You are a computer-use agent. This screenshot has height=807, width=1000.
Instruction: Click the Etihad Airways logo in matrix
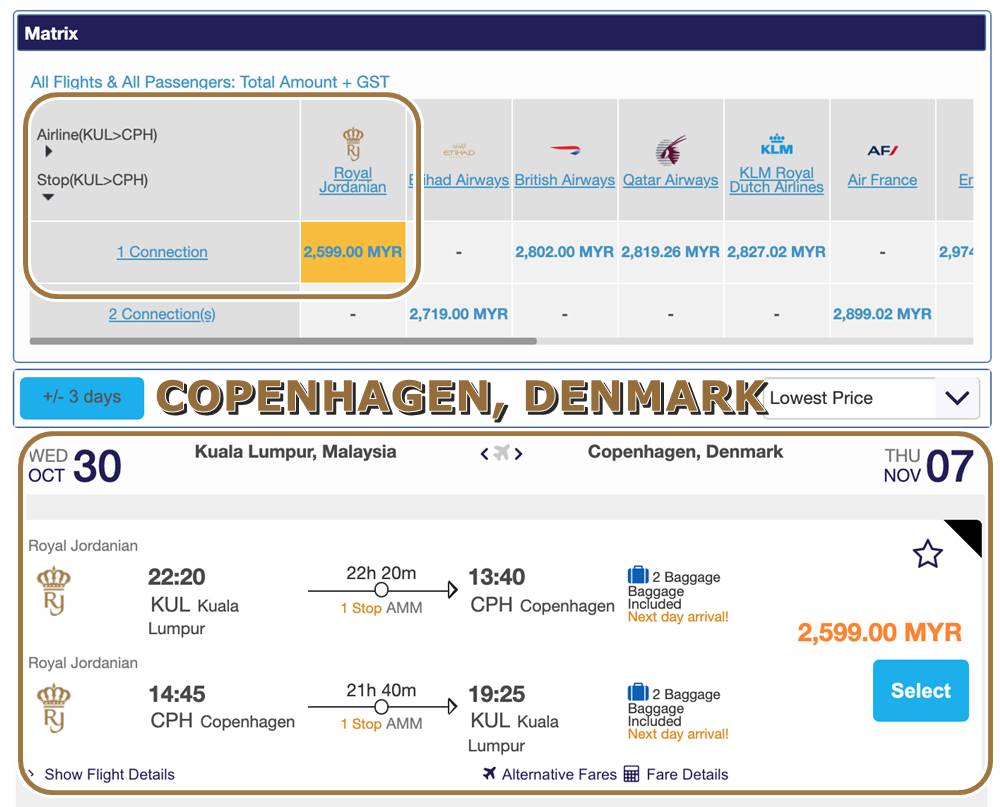tap(459, 151)
